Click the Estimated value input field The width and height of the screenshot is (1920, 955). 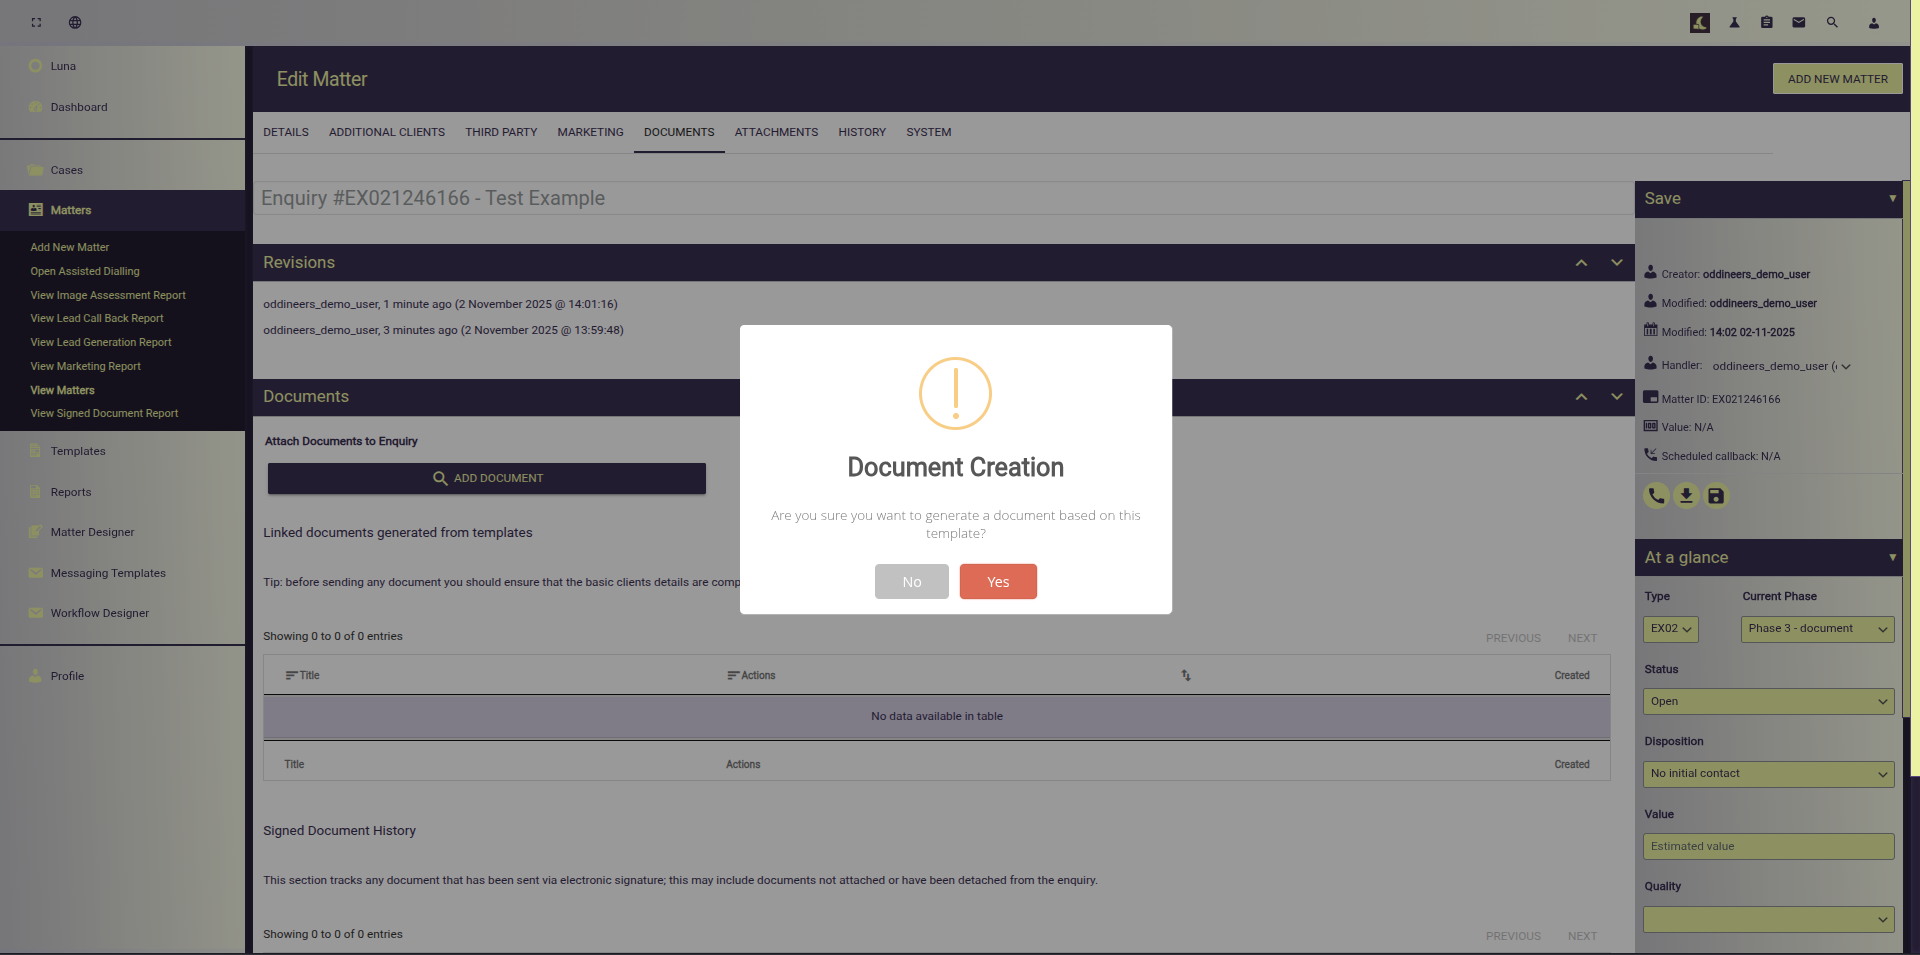click(x=1767, y=847)
